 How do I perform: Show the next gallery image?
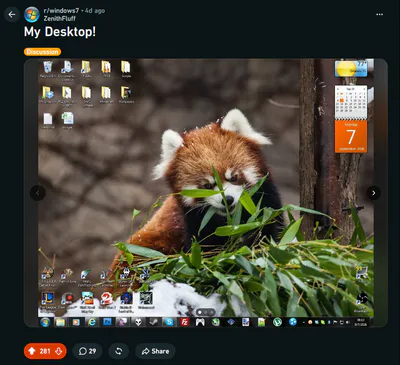(373, 193)
